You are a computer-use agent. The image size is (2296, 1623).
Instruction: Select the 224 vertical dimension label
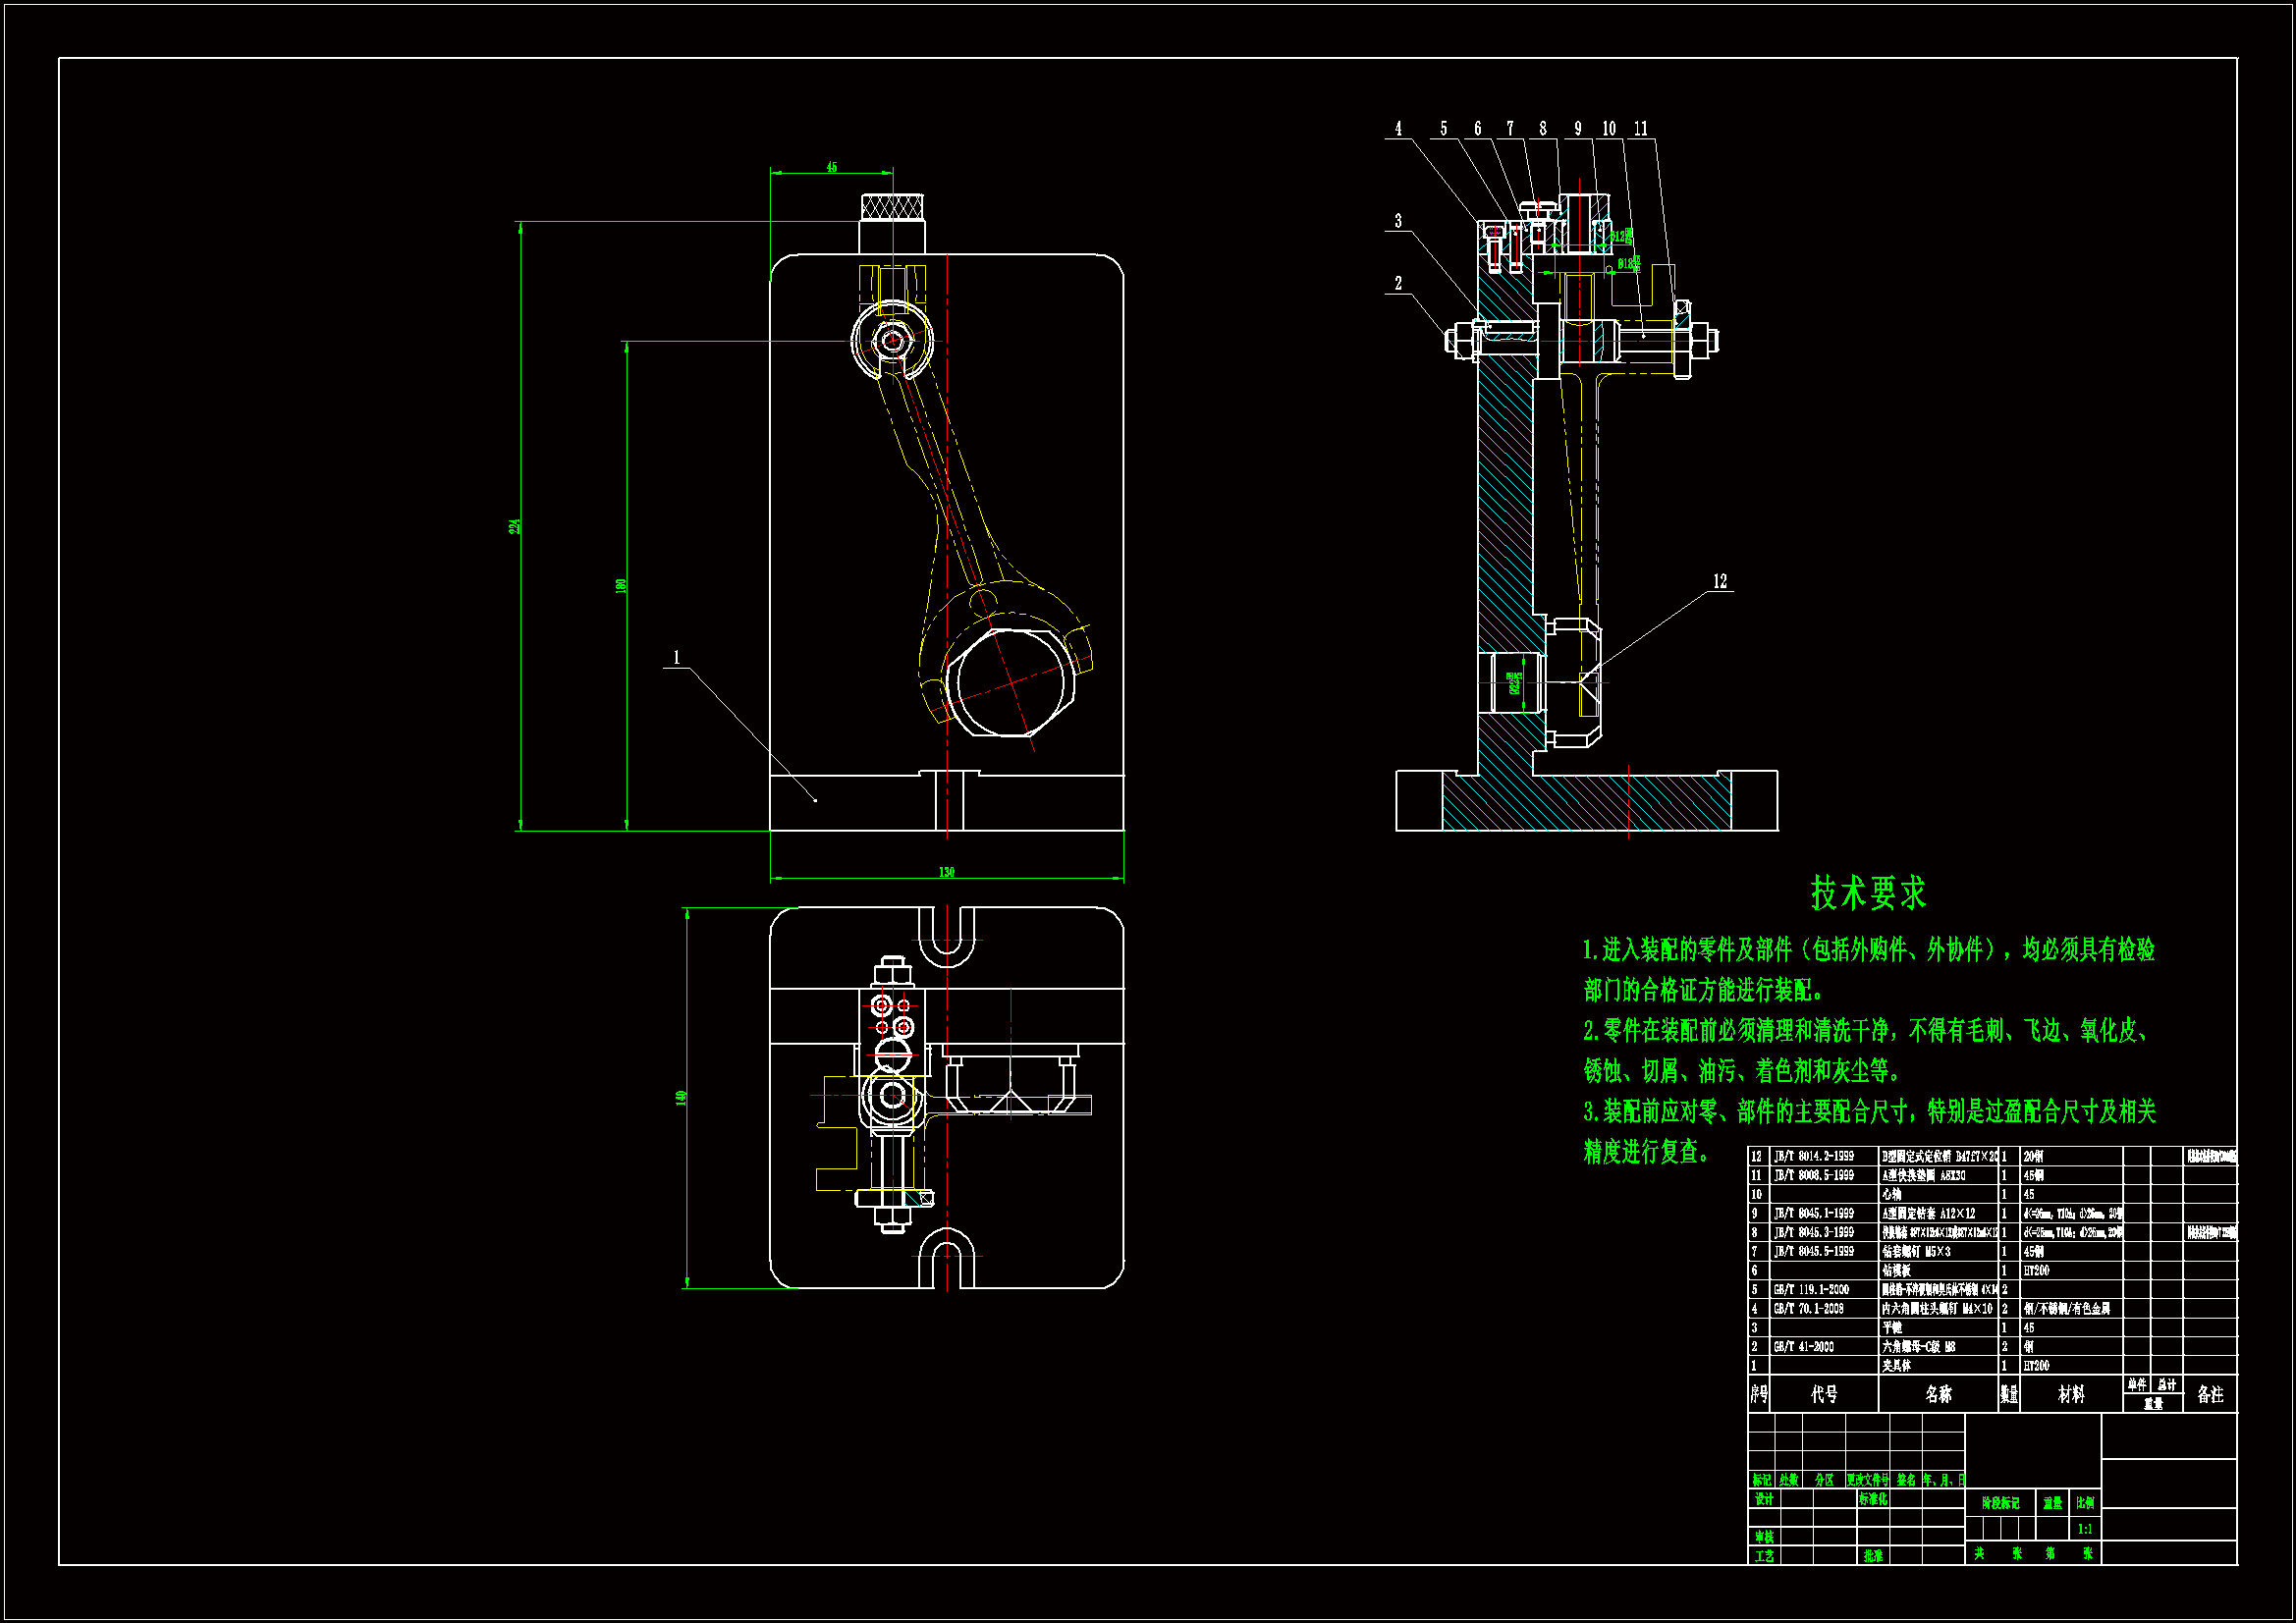[x=515, y=527]
